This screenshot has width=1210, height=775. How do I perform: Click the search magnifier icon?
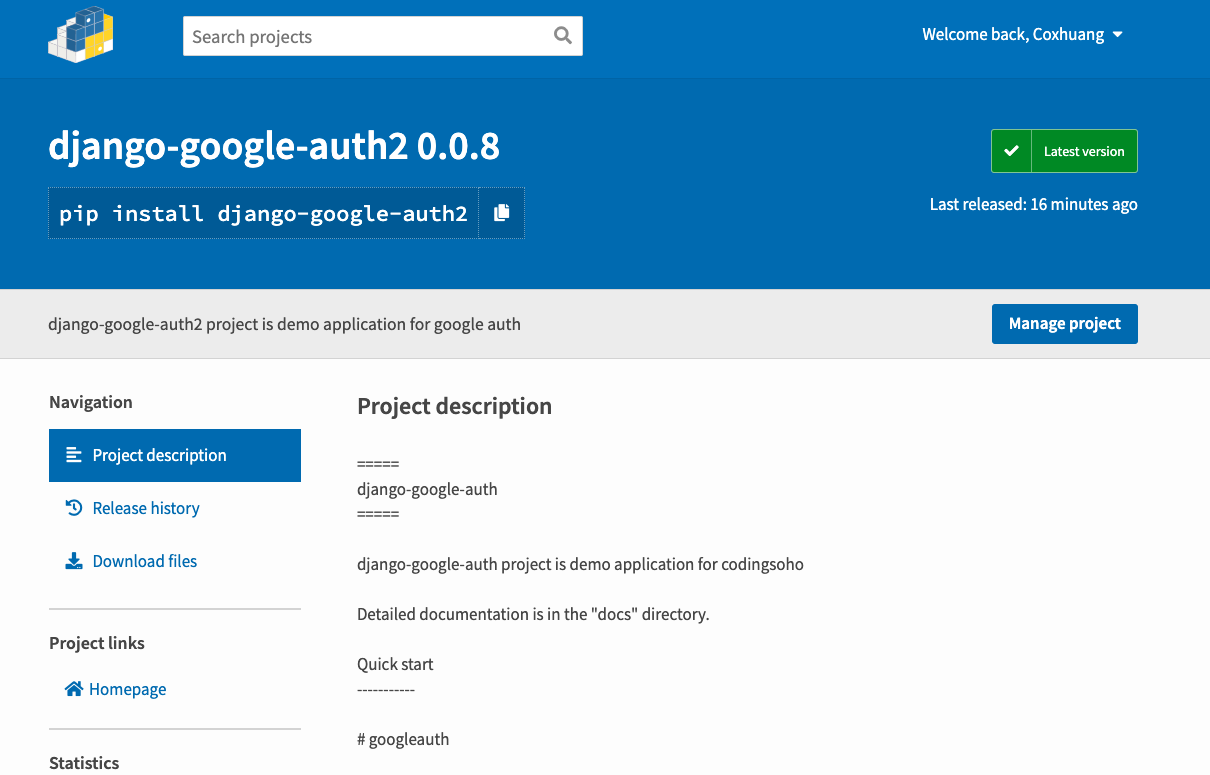[563, 36]
